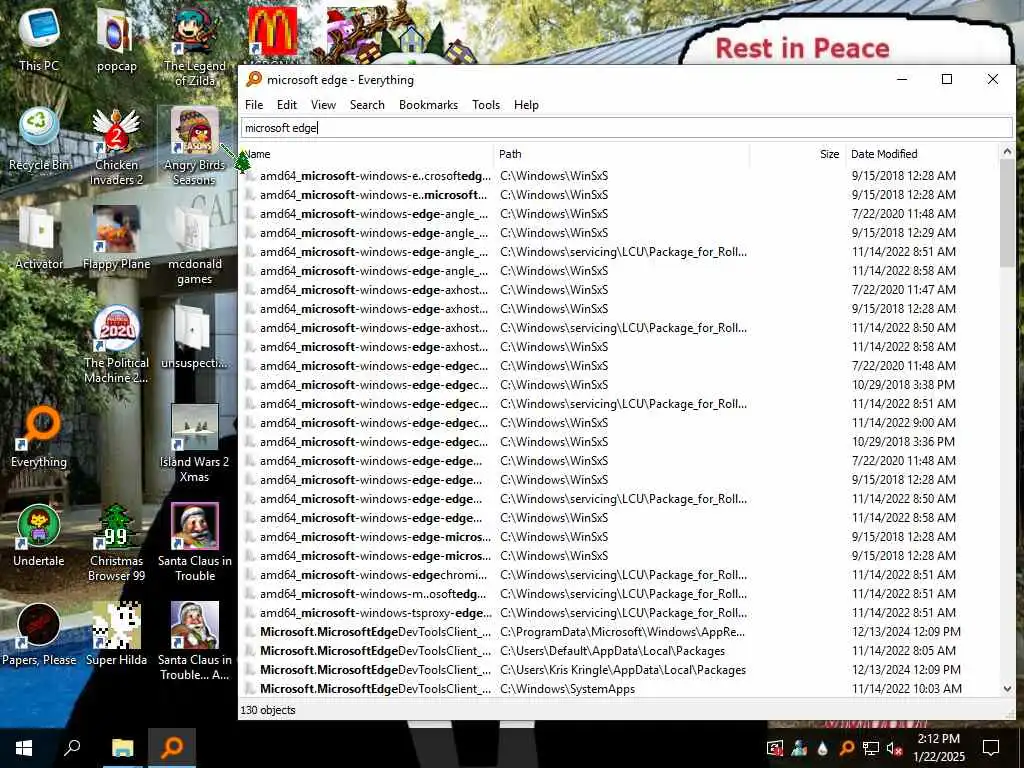The width and height of the screenshot is (1024, 768).
Task: Click the Everything tray icon
Action: (x=846, y=748)
